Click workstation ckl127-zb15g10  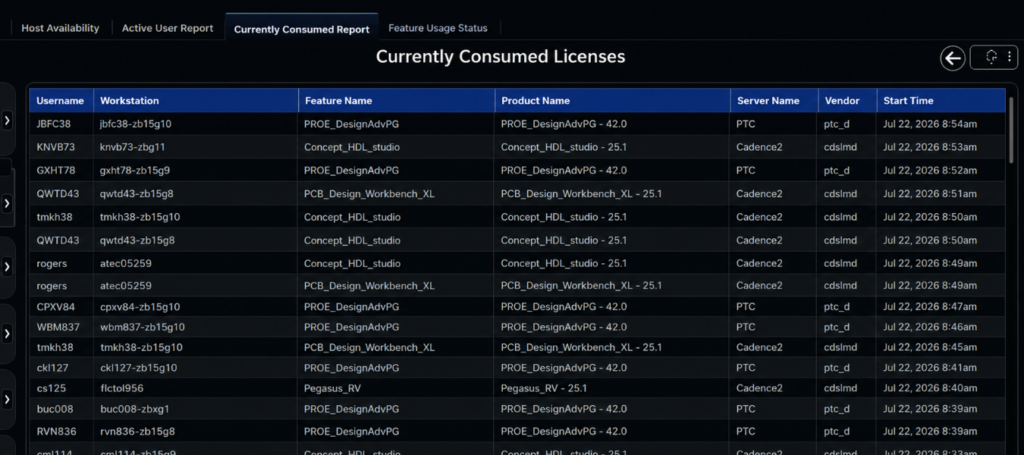point(137,368)
